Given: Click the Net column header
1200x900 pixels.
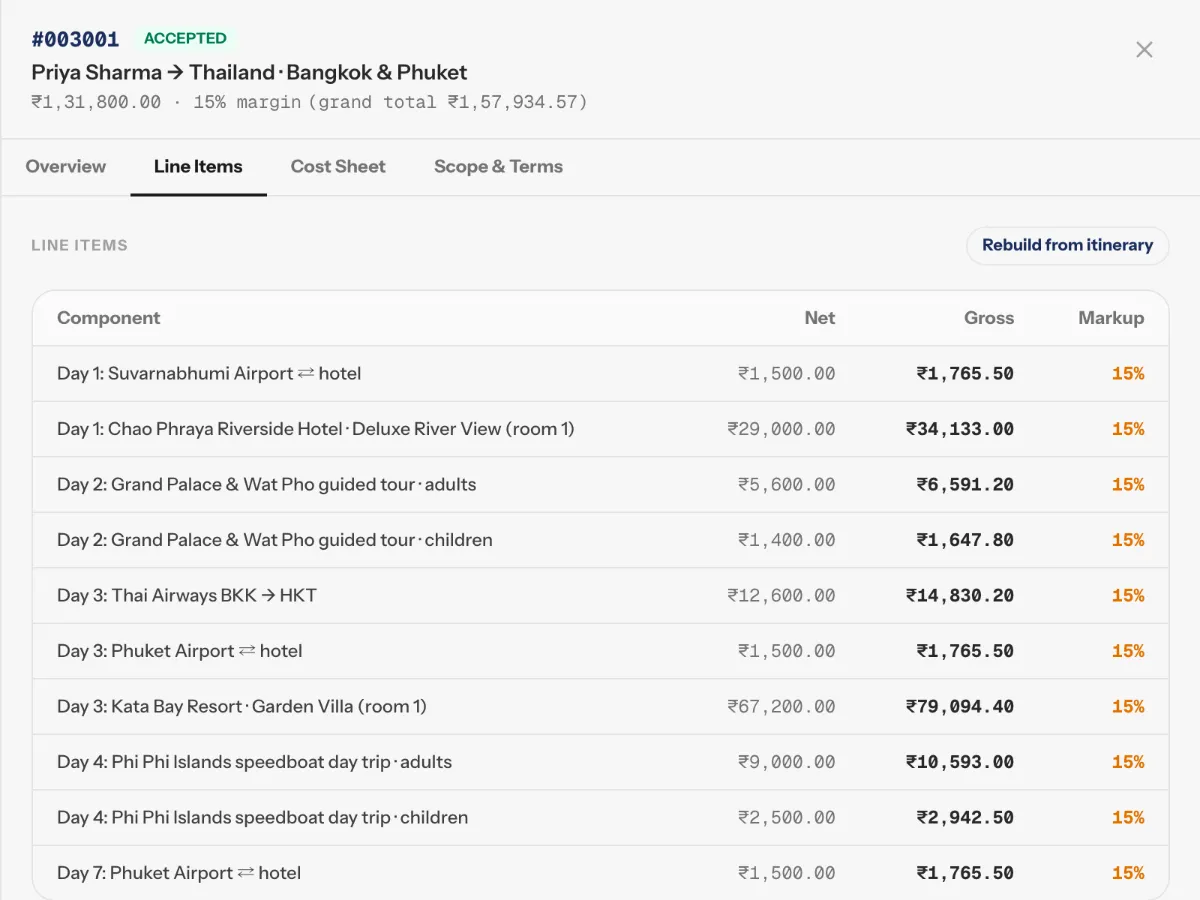Looking at the screenshot, I should click(819, 318).
